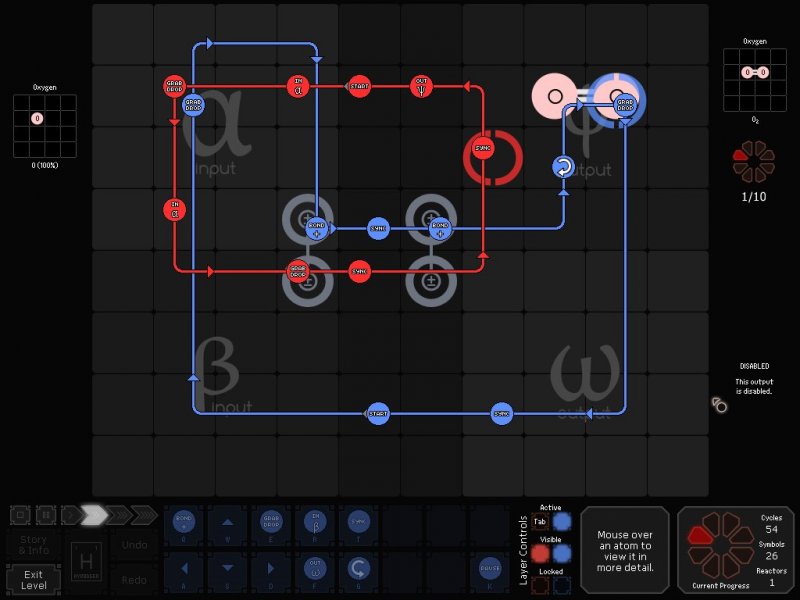The width and height of the screenshot is (800, 600).
Task: Select the red START symbol on the top path
Action: click(359, 86)
